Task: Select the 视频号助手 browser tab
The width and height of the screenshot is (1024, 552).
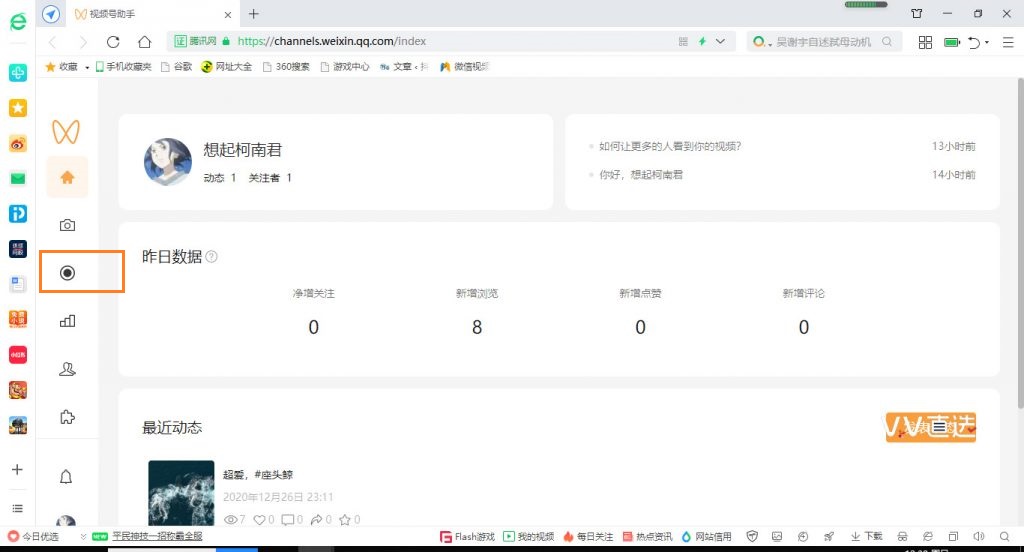Action: tap(150, 14)
